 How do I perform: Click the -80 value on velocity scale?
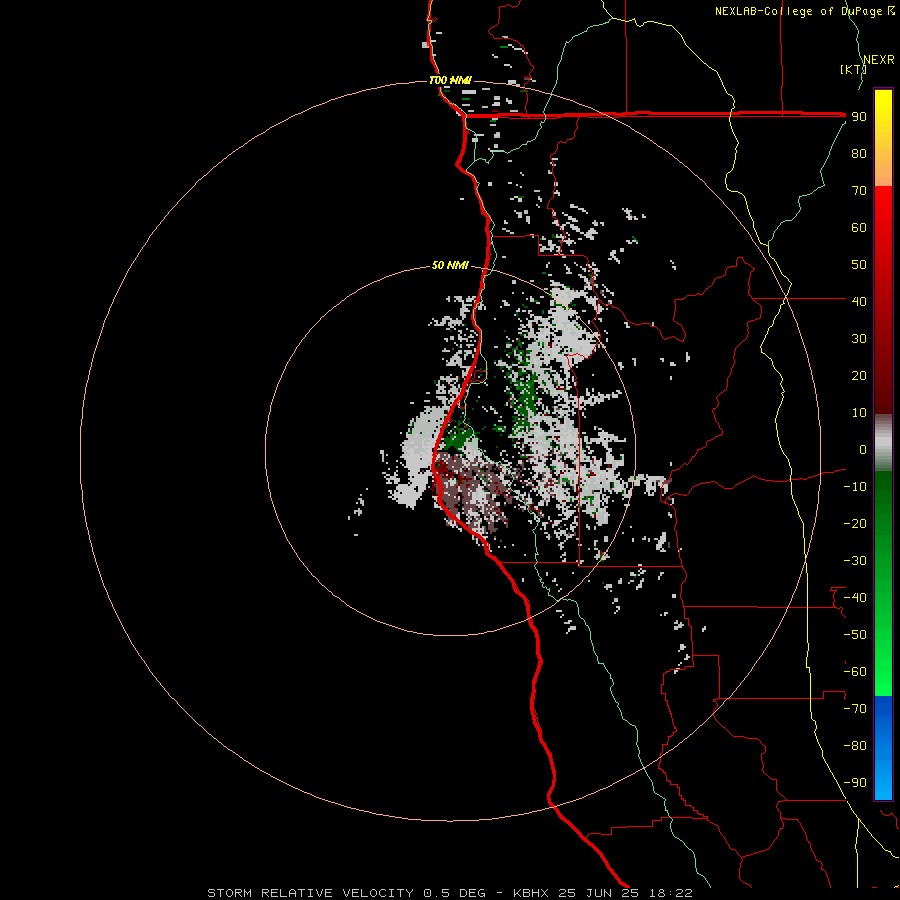855,746
